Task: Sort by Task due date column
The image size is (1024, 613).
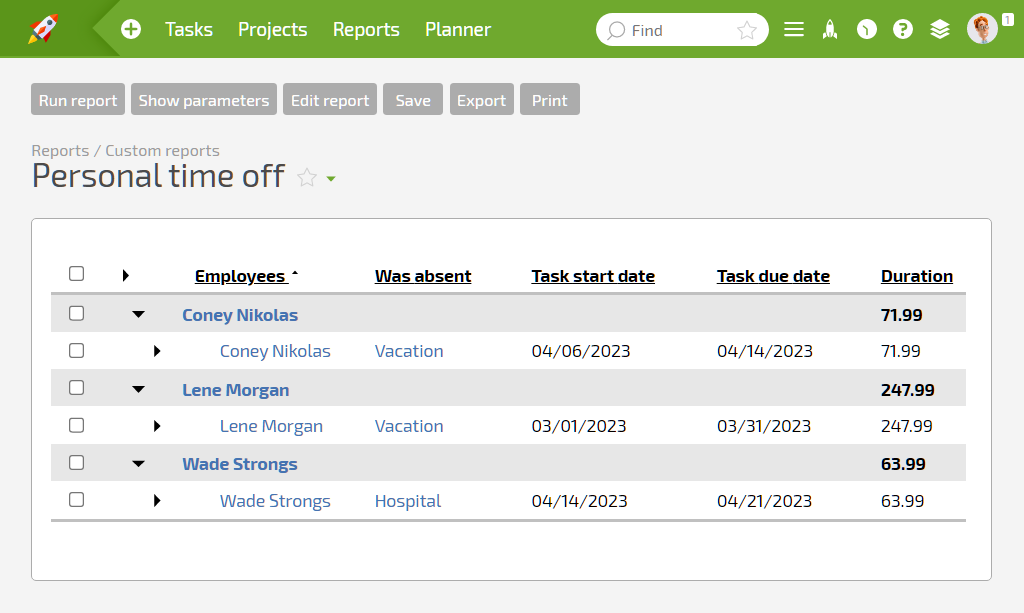Action: (773, 276)
